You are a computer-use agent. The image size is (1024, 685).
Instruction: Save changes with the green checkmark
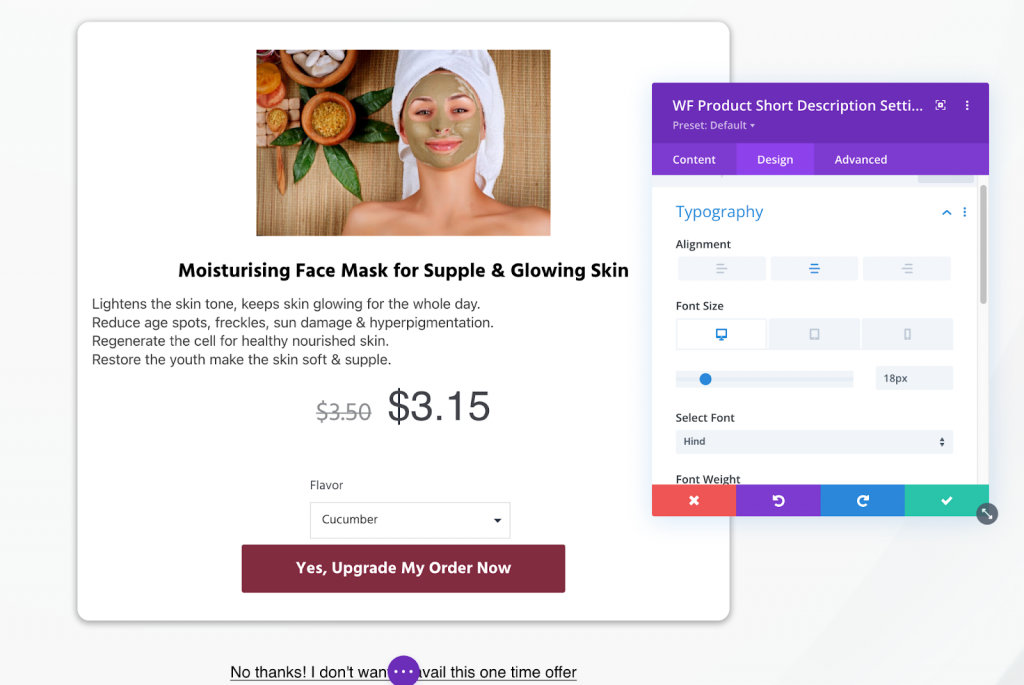[x=947, y=500]
